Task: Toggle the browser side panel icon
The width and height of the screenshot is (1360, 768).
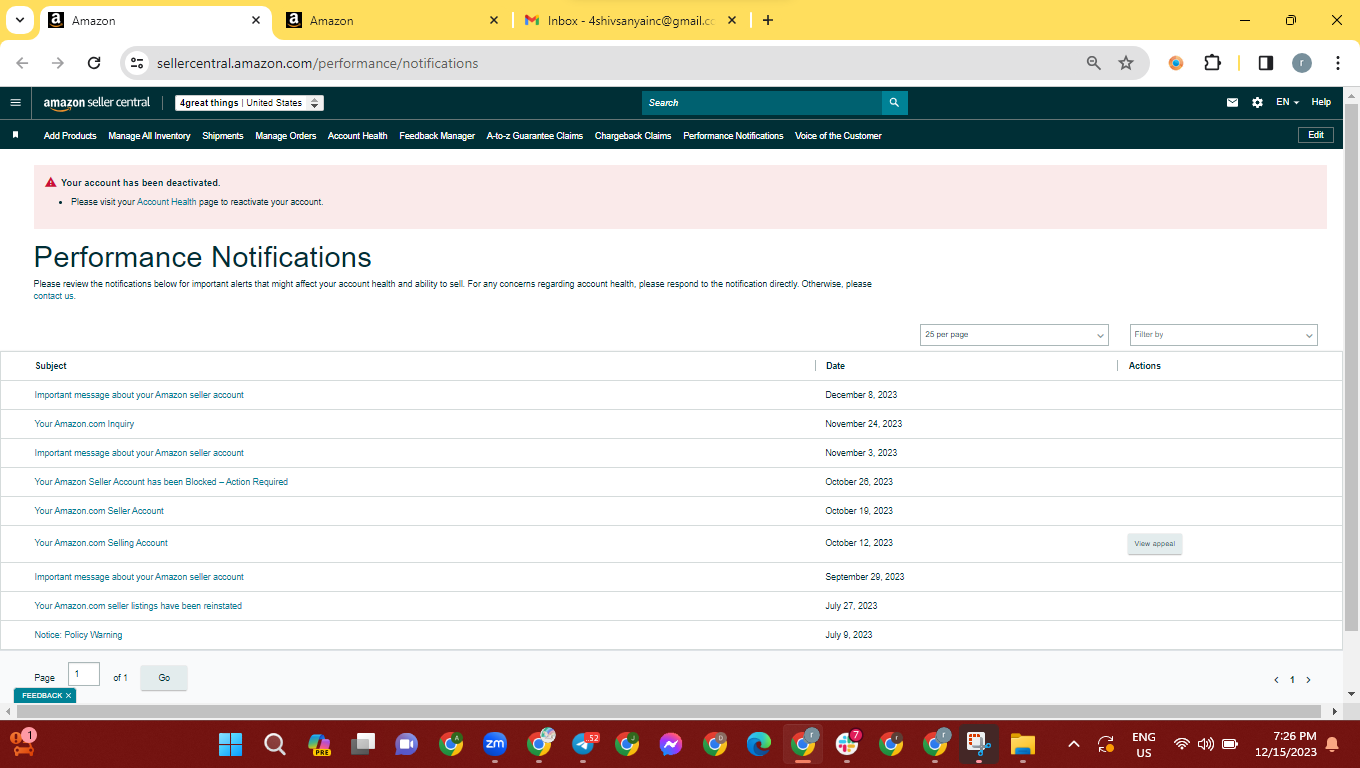Action: pyautogui.click(x=1265, y=63)
